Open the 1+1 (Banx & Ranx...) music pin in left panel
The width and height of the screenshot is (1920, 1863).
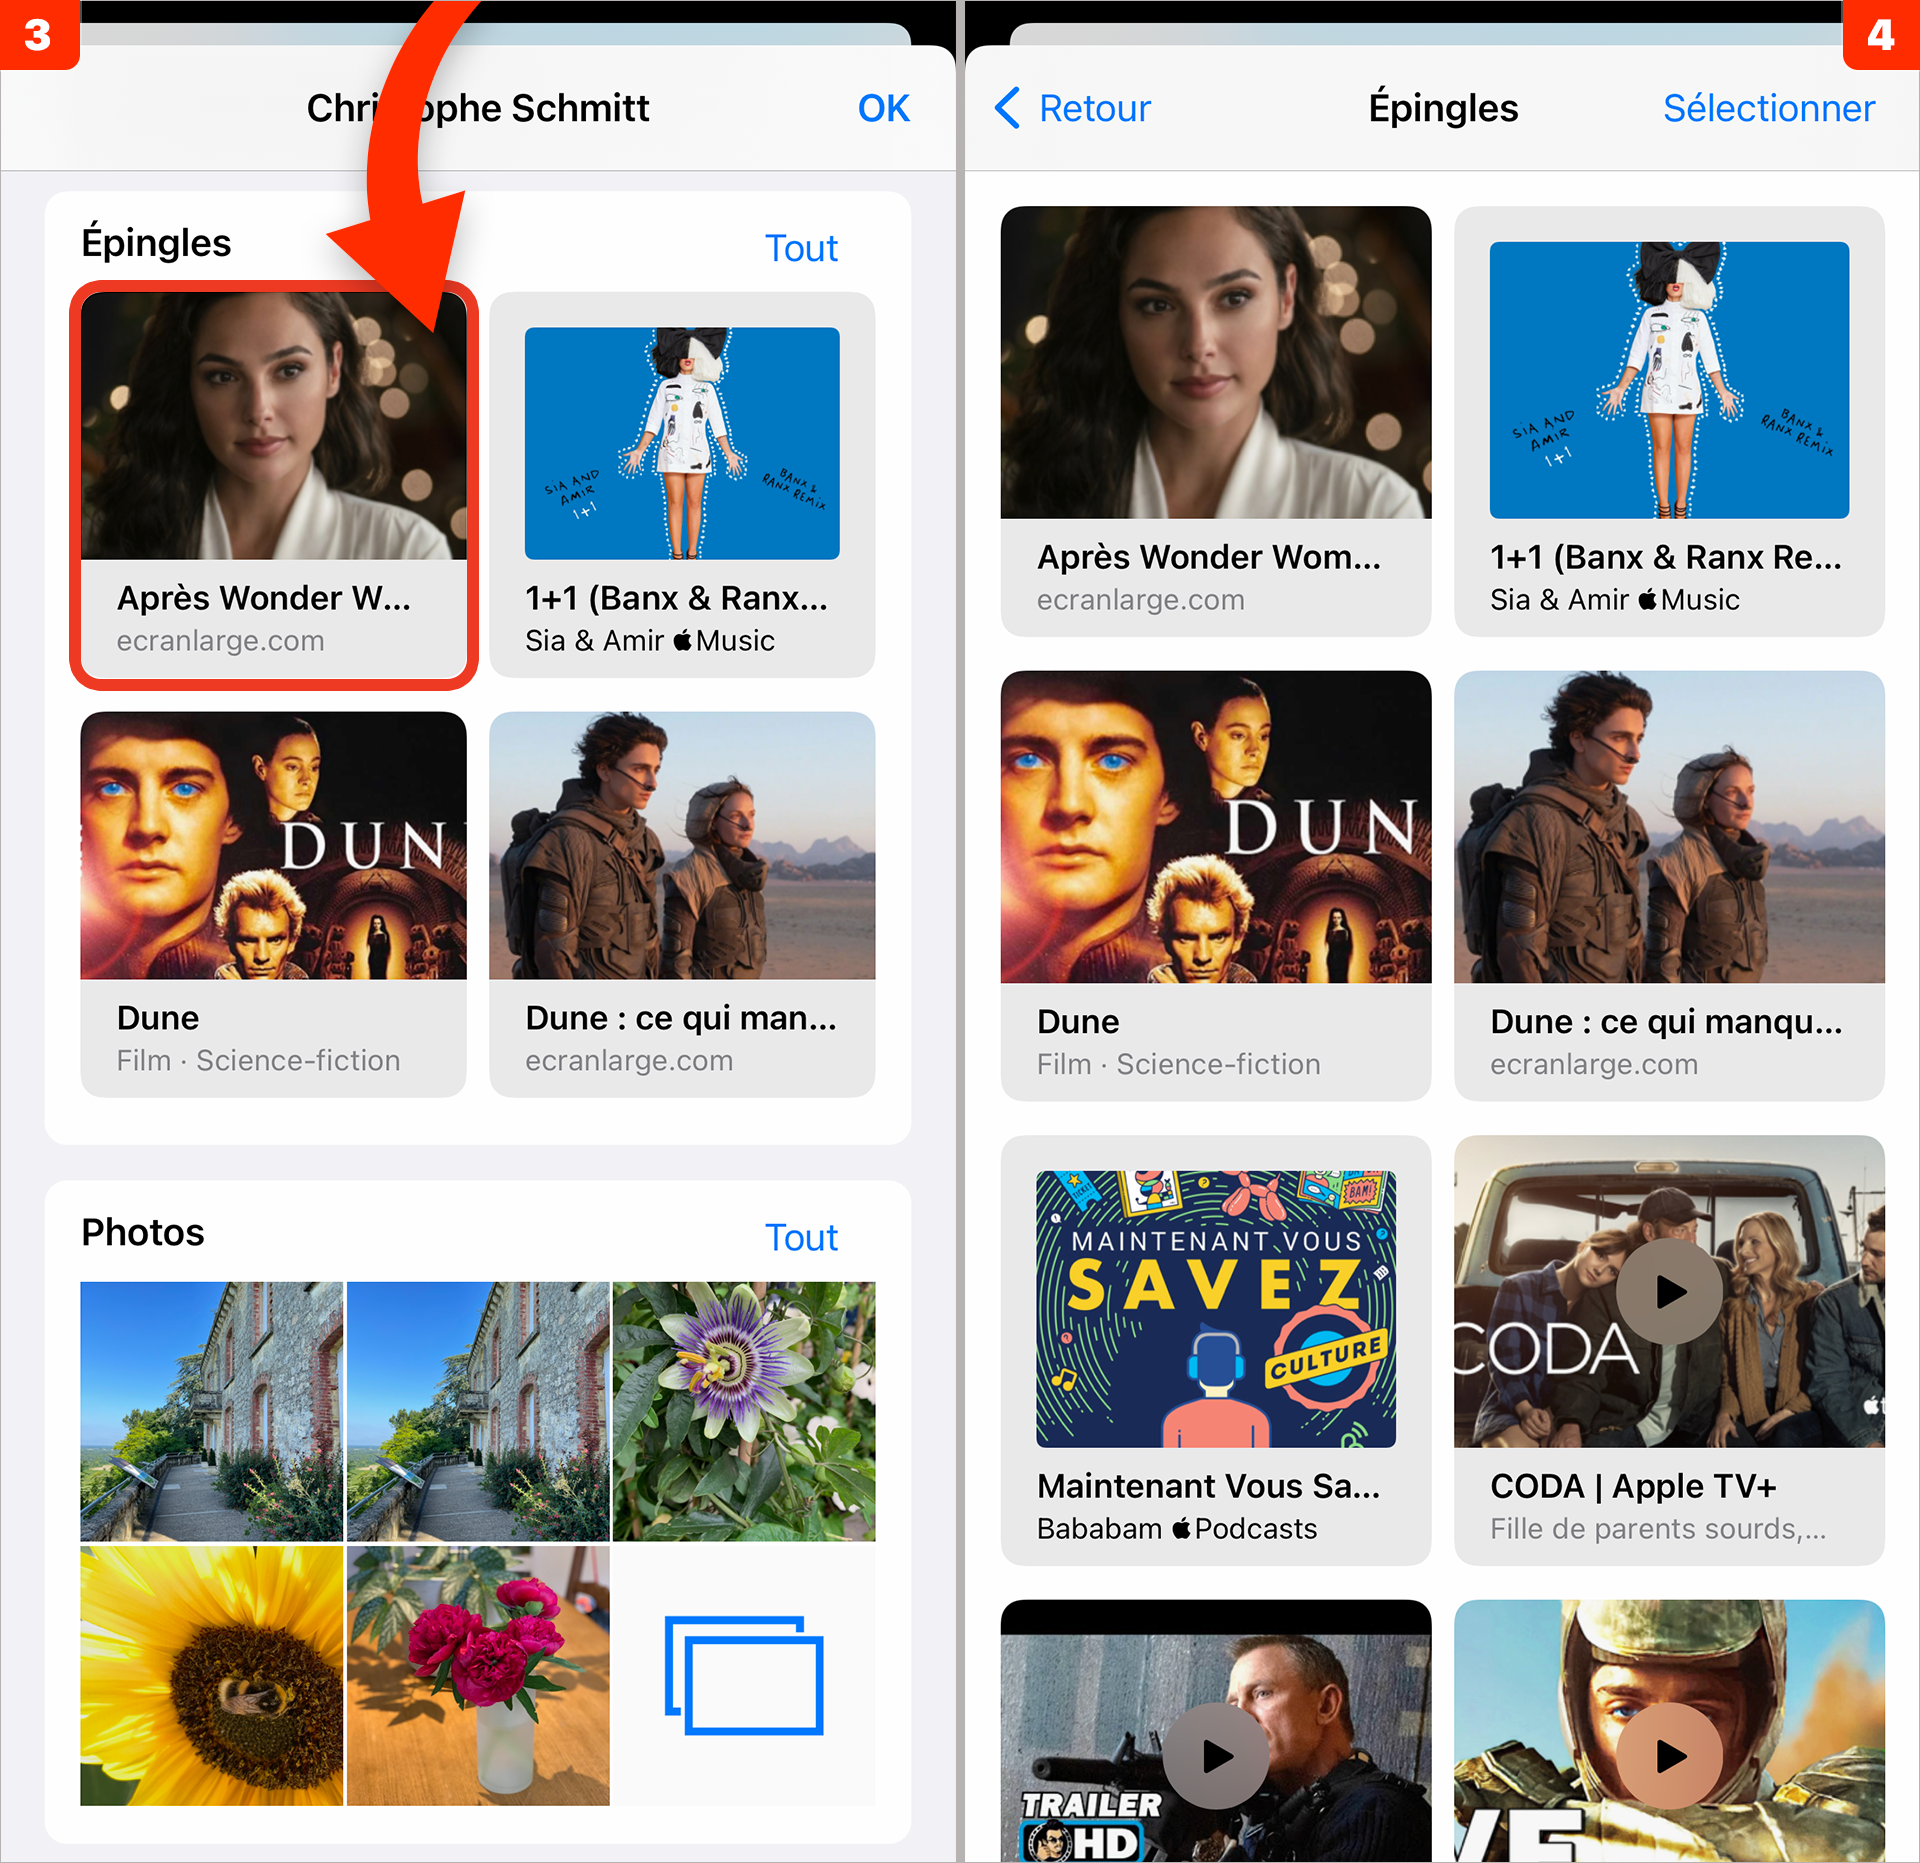pyautogui.click(x=682, y=485)
